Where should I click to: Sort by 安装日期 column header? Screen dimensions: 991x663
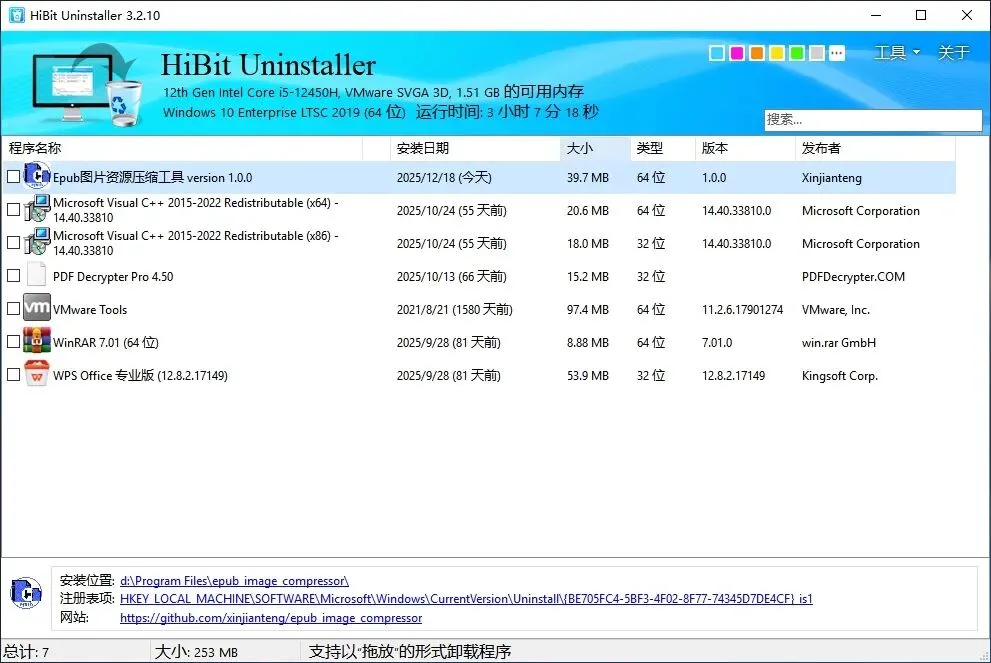(475, 148)
